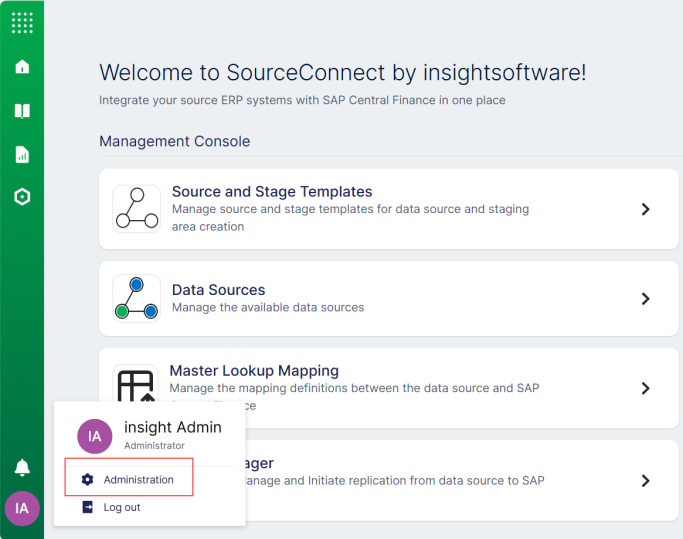
Task: Open the app launcher grid icon
Action: pos(22,23)
